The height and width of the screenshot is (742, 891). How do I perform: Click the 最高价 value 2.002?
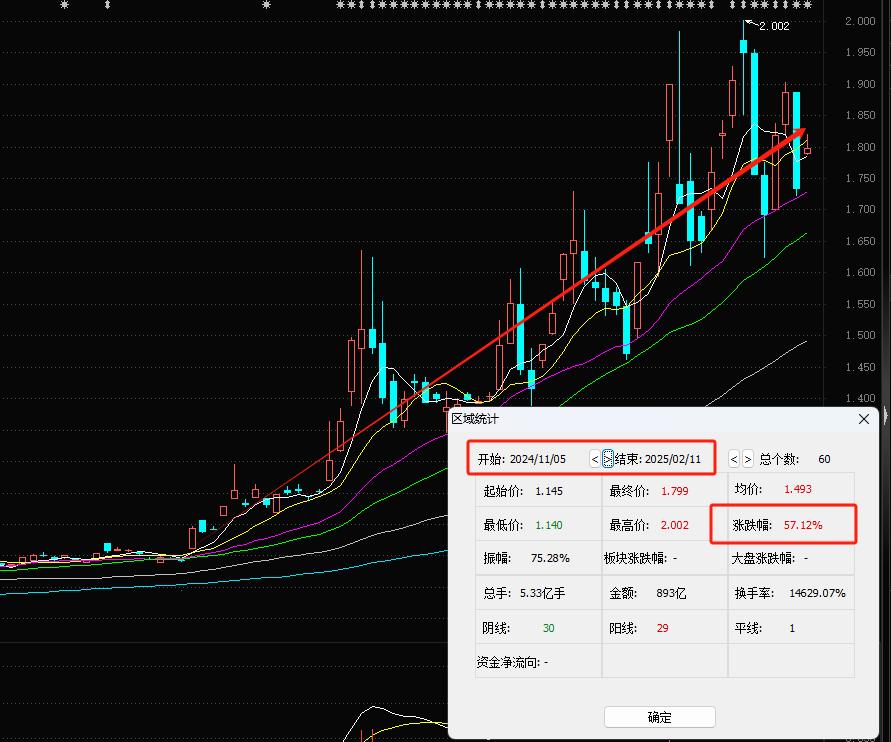(670, 524)
